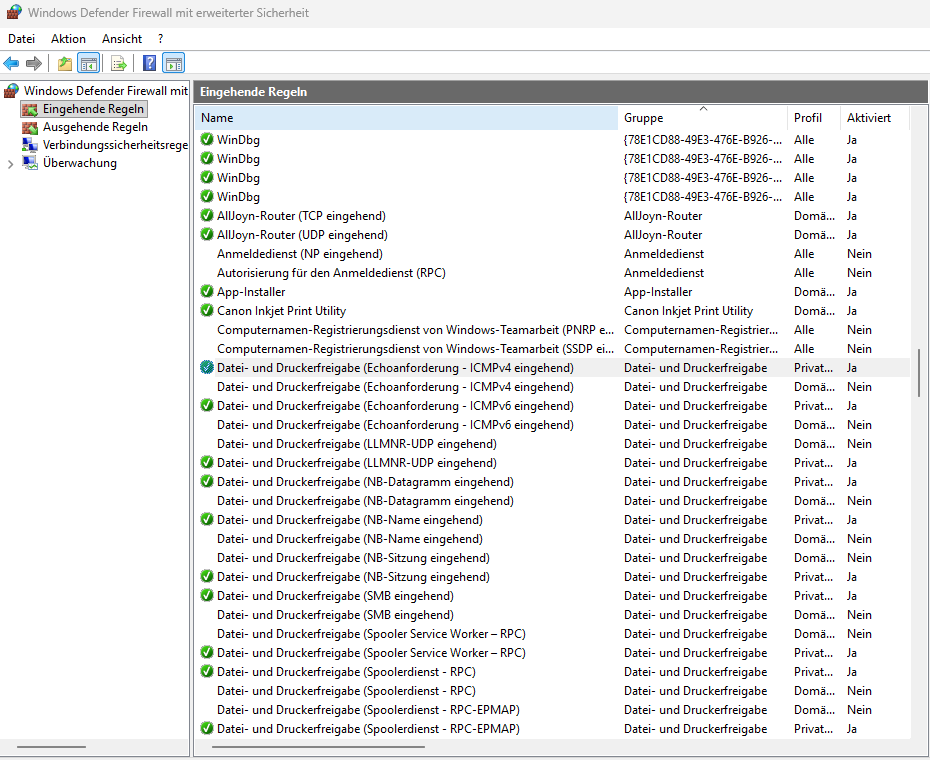Click green check icon of enabled Spoolerdienst - RPC-EPMAP rule
This screenshot has height=760, width=930.
(206, 728)
